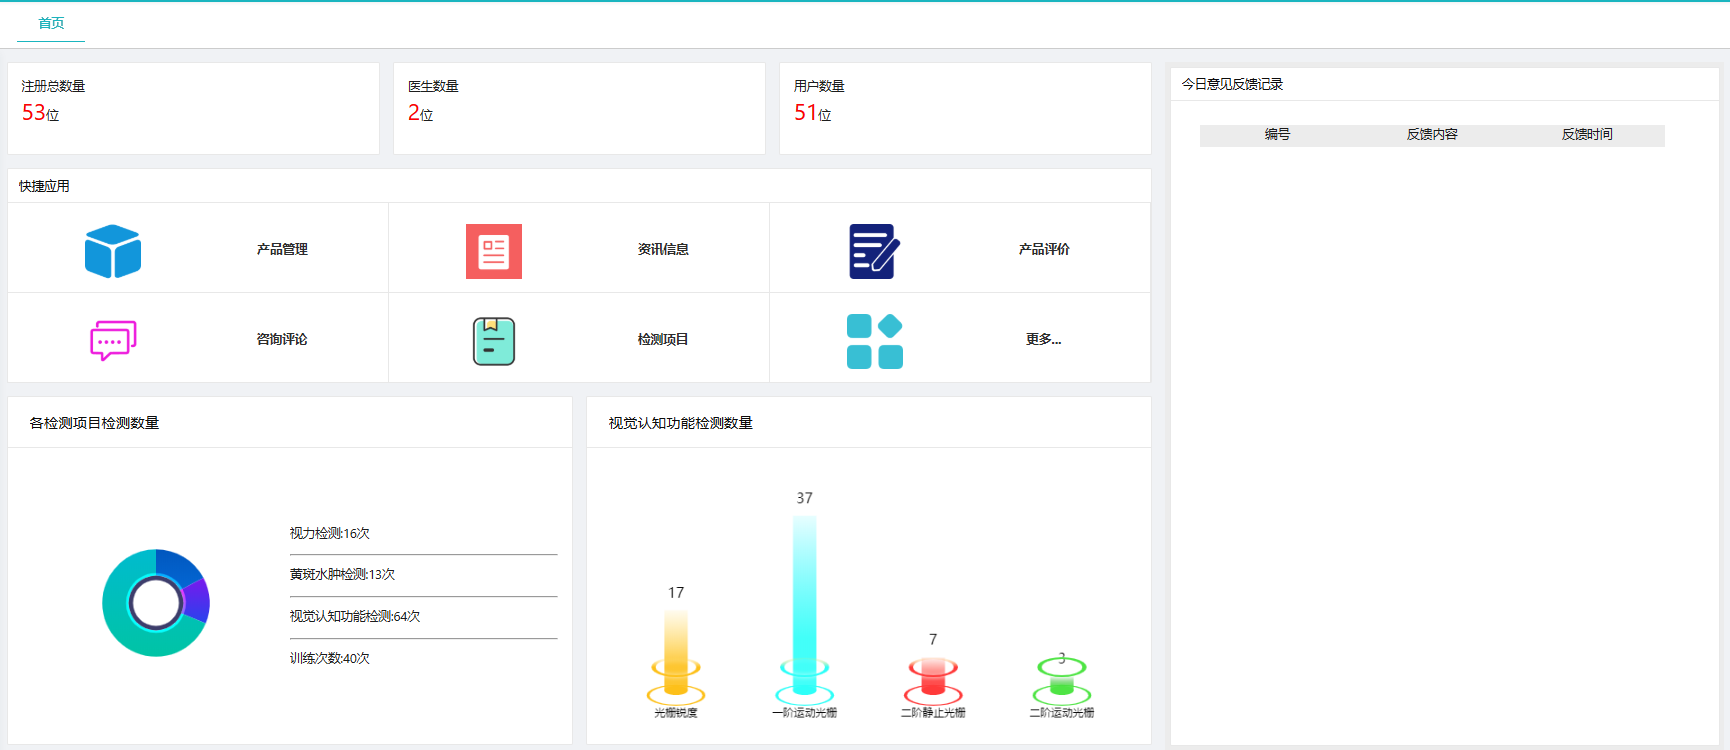This screenshot has width=1730, height=750.
Task: Click the 视觉认知功能检测数量 chart title
Action: (x=681, y=423)
